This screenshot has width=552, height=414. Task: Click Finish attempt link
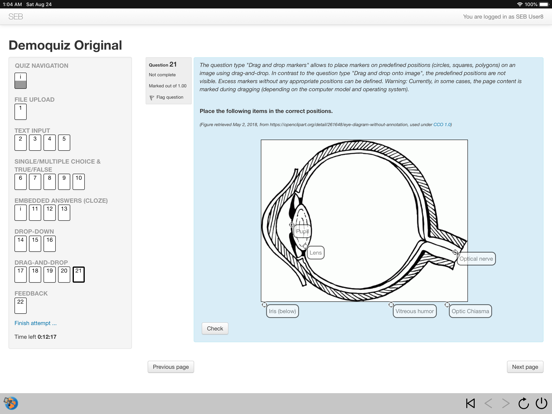[x=35, y=323]
